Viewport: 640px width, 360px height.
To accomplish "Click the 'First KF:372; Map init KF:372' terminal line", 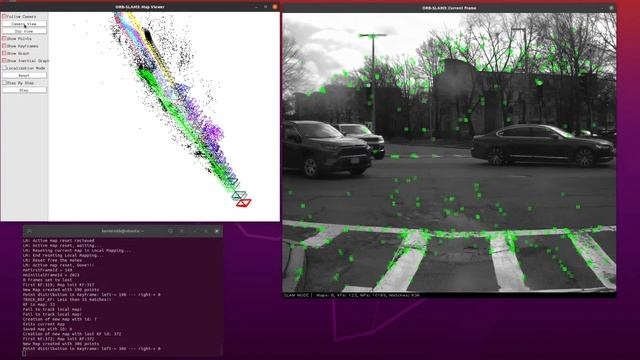I will [x=58, y=339].
